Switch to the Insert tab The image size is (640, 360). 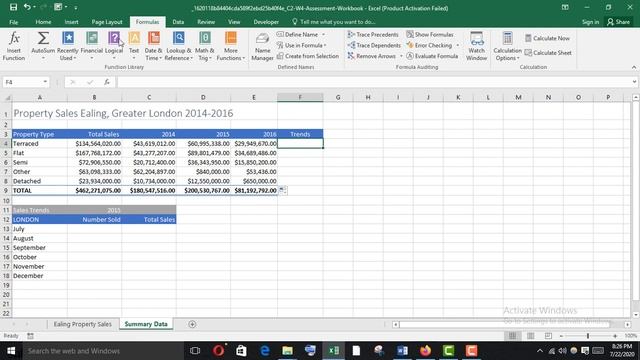pos(71,22)
